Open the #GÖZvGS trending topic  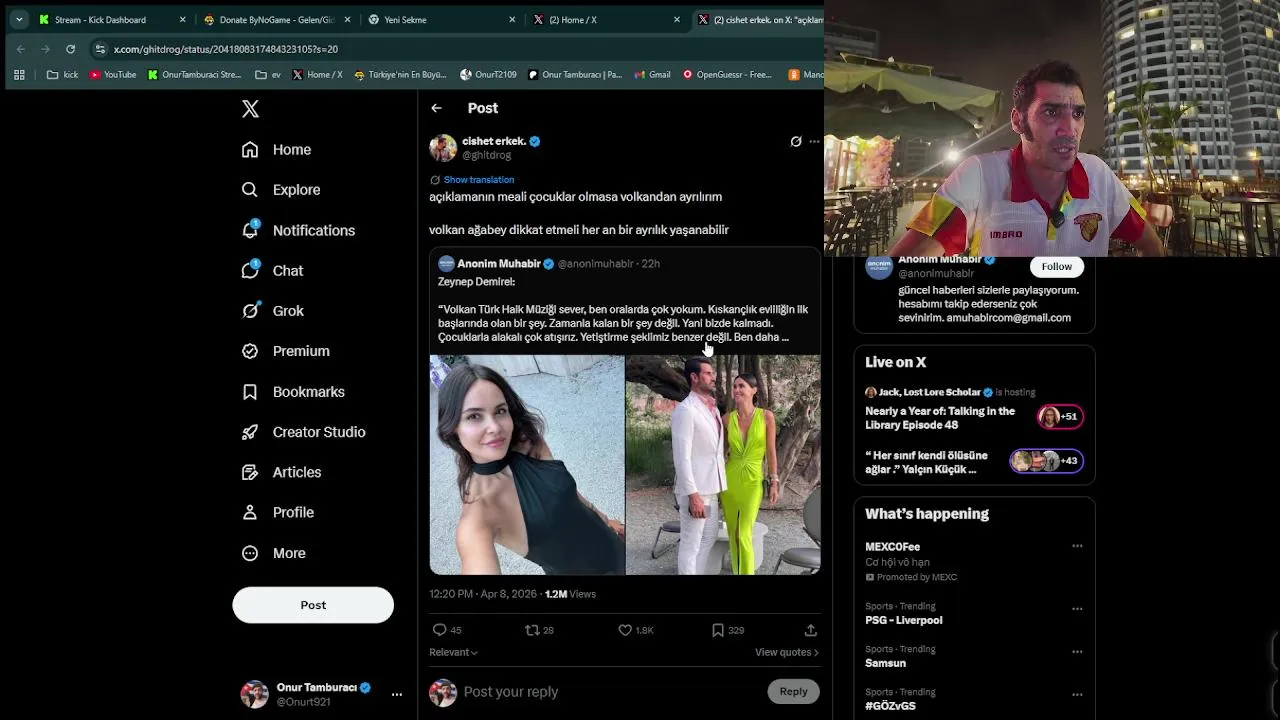click(x=890, y=706)
